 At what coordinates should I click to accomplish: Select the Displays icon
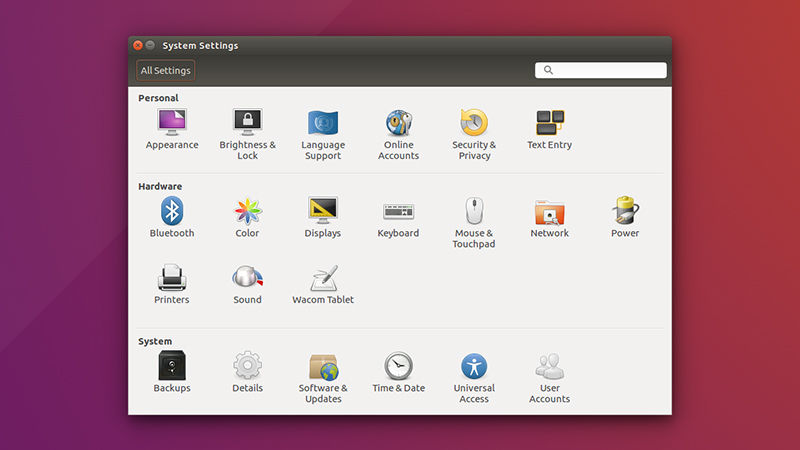point(323,211)
